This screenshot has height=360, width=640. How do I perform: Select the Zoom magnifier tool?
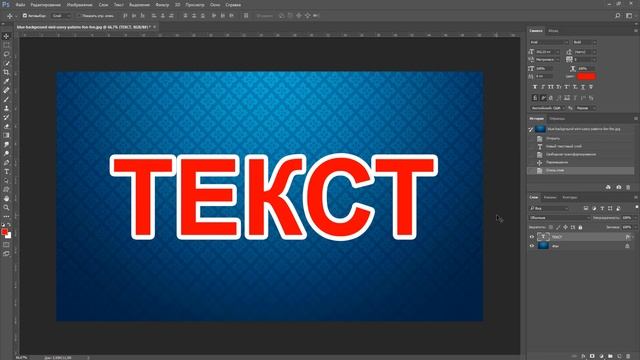click(6, 207)
